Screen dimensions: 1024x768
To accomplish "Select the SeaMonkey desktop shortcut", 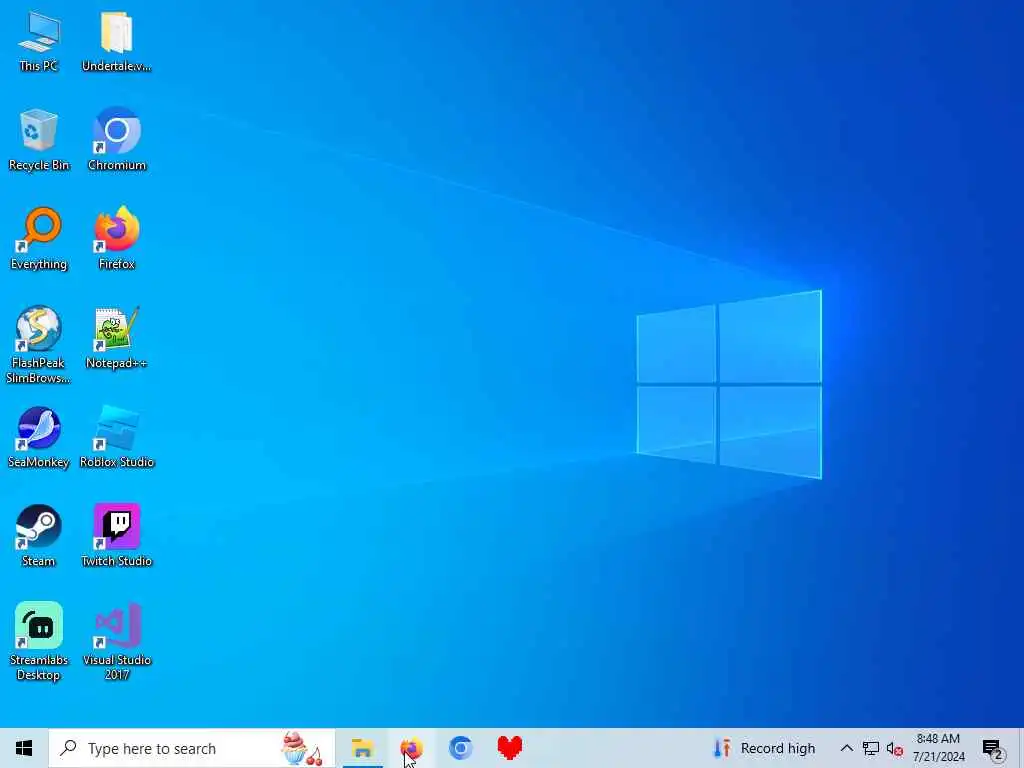I will (x=39, y=438).
